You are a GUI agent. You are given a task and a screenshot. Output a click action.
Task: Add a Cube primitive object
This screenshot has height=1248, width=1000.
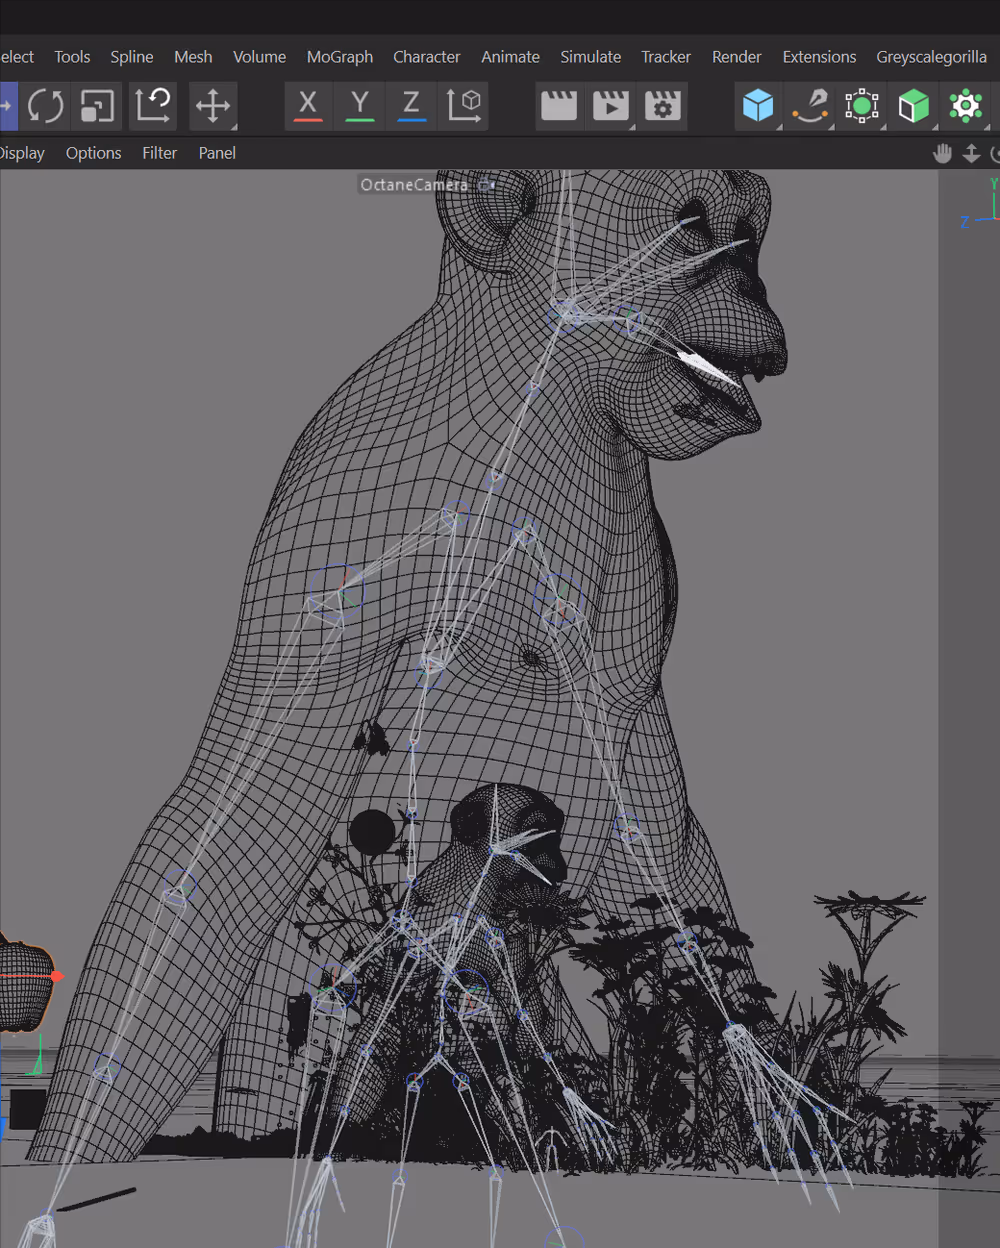[x=758, y=106]
